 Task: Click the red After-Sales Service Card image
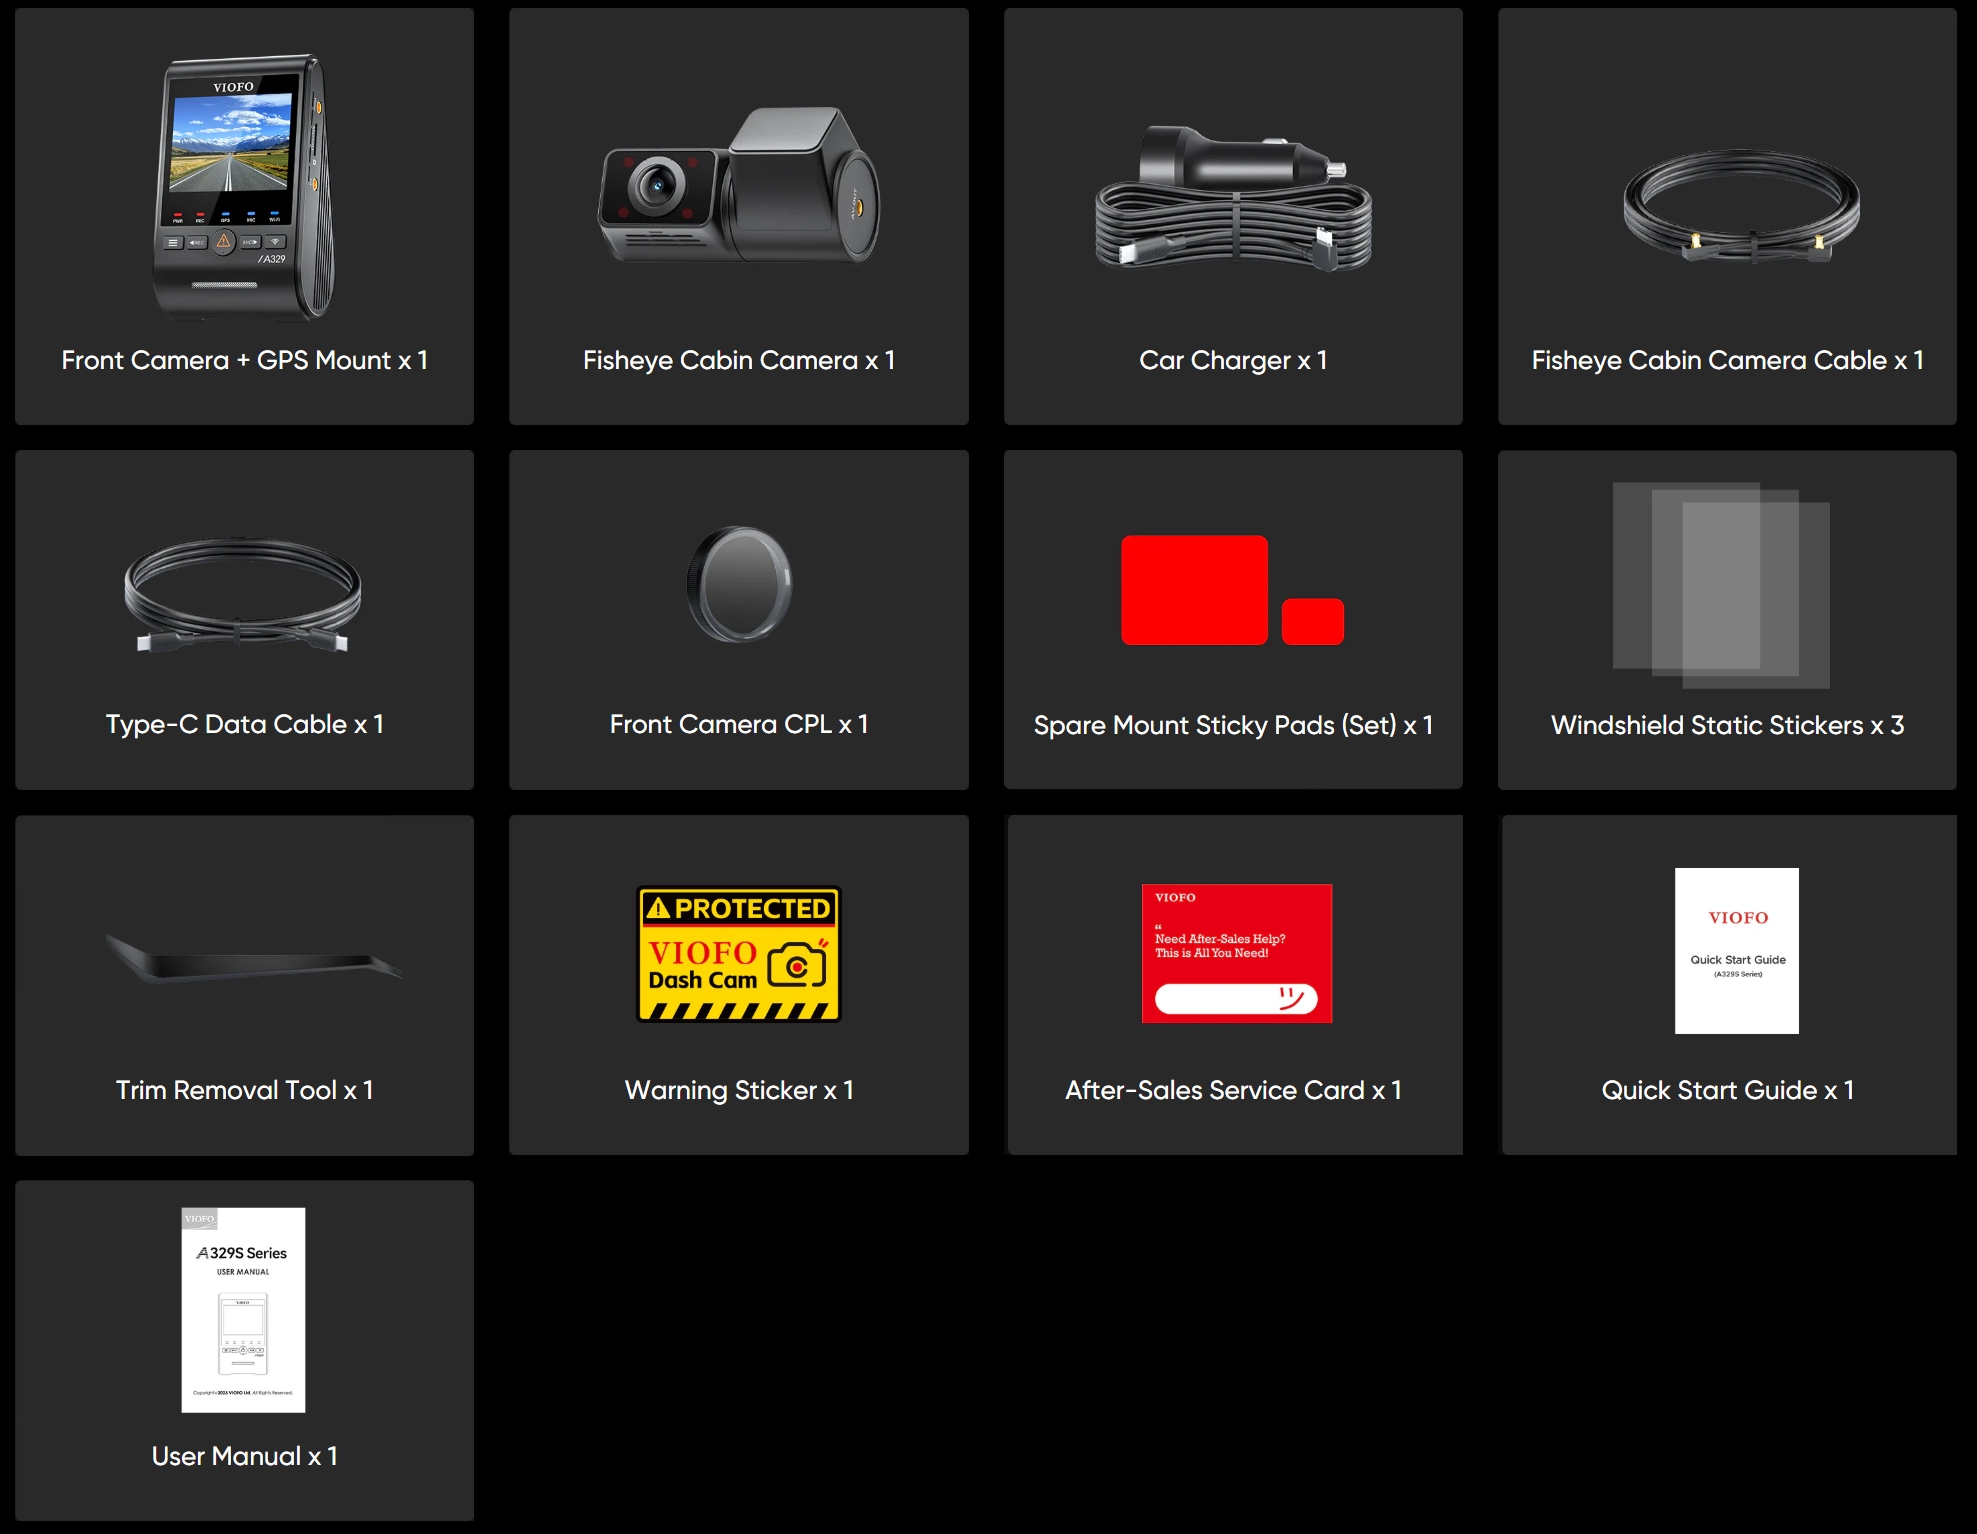coord(1235,952)
